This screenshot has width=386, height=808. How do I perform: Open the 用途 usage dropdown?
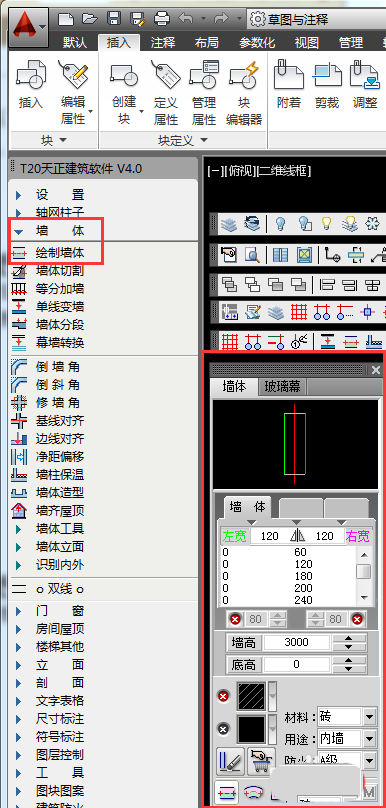[x=370, y=739]
